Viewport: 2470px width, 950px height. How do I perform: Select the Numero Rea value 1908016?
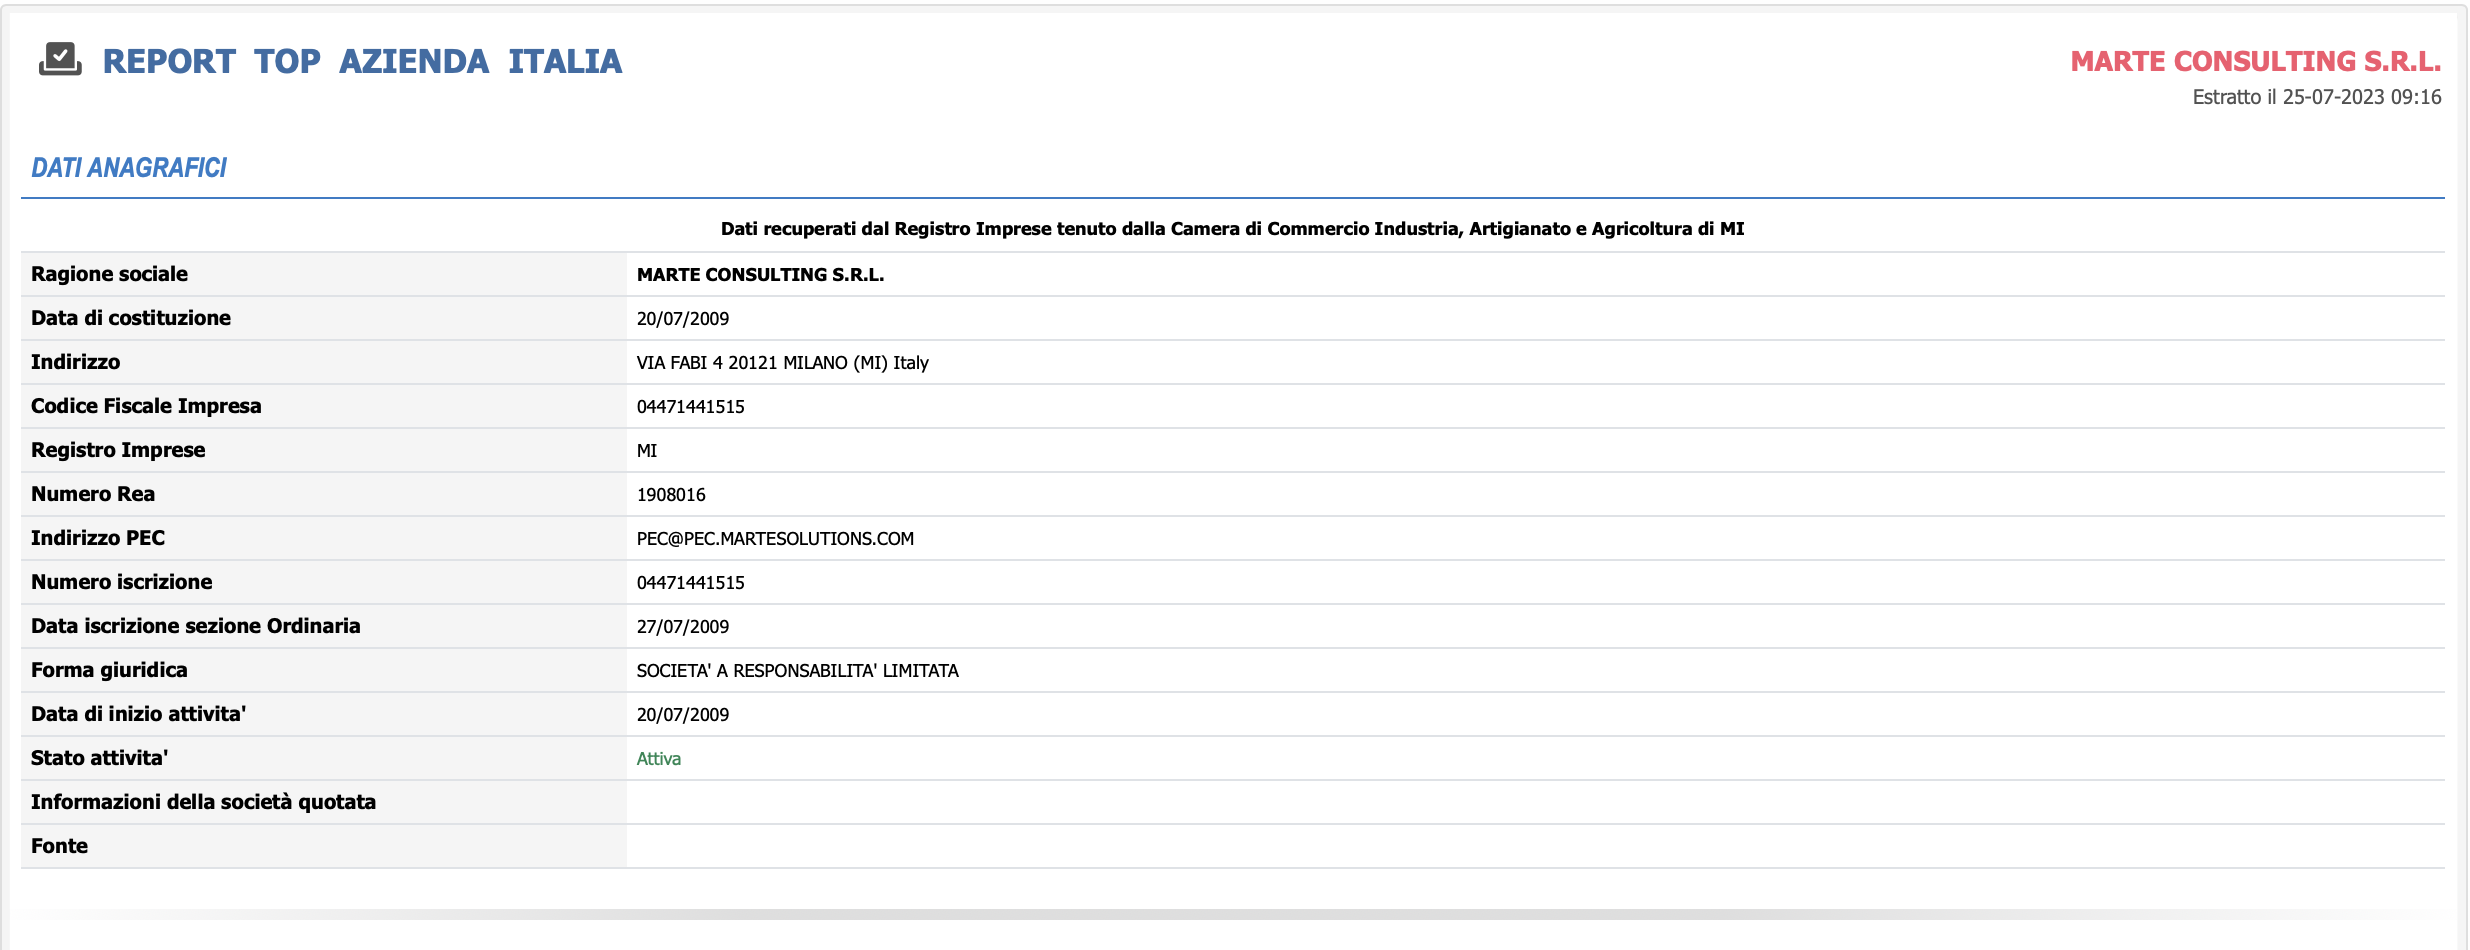click(x=671, y=495)
